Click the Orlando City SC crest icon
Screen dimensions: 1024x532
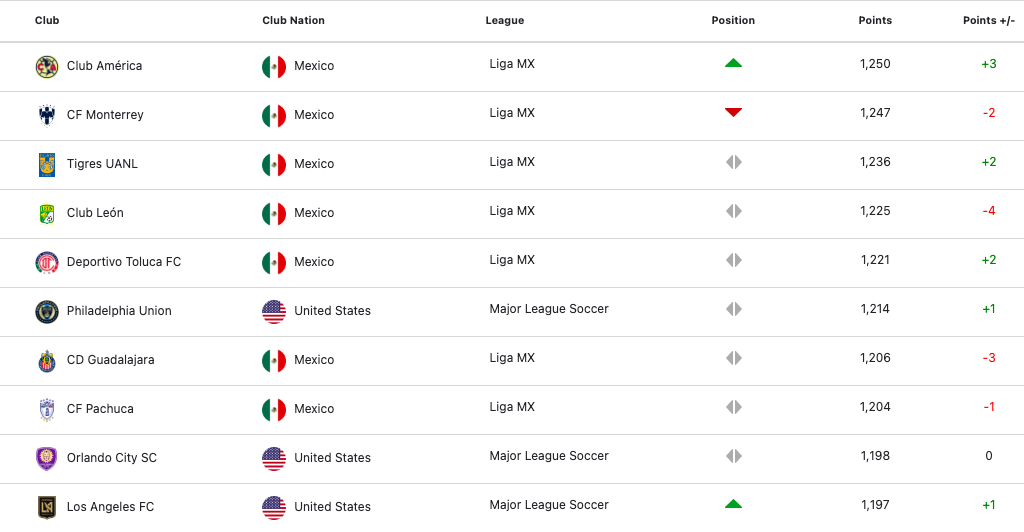coord(47,458)
